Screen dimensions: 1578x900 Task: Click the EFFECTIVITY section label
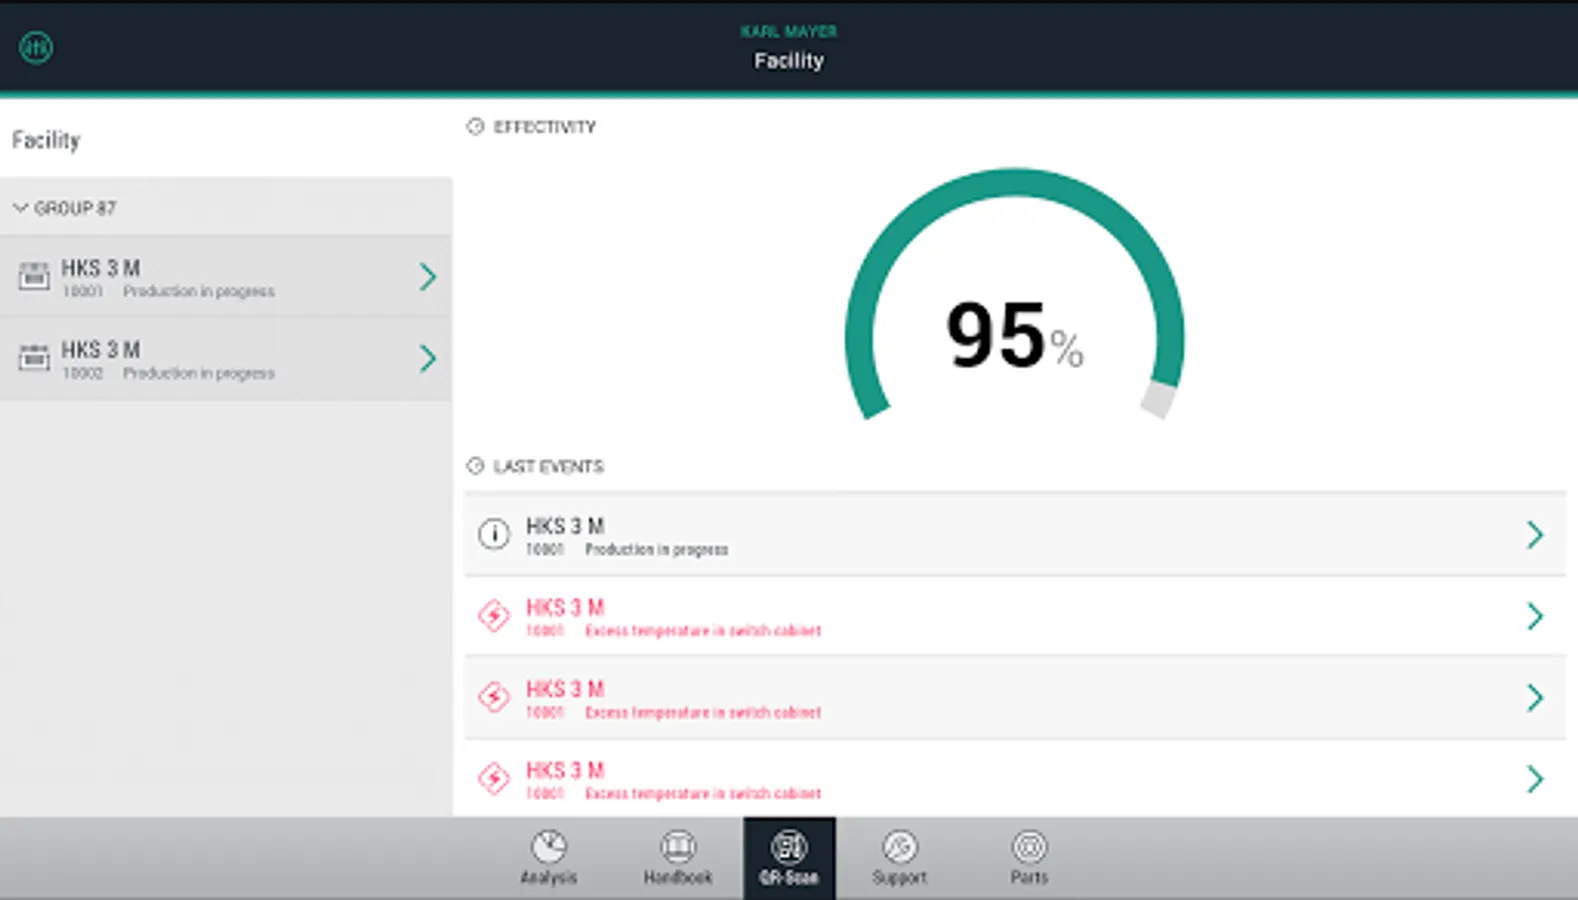tap(544, 127)
